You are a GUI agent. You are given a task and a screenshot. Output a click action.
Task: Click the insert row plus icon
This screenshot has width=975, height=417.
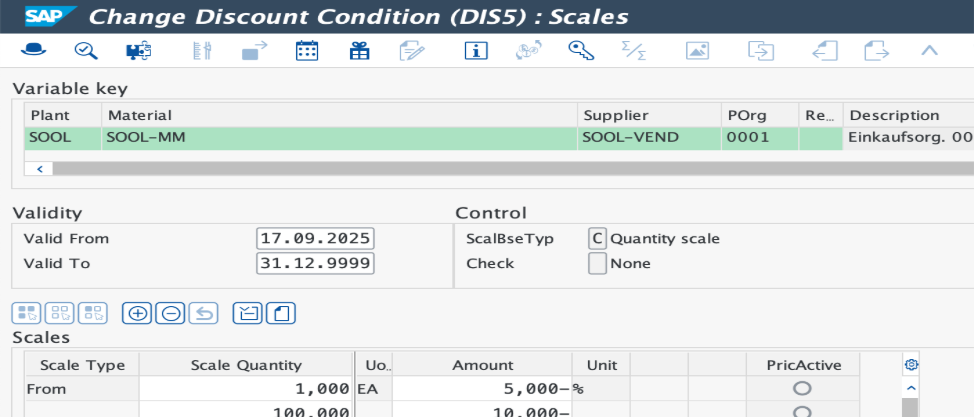coord(137,313)
